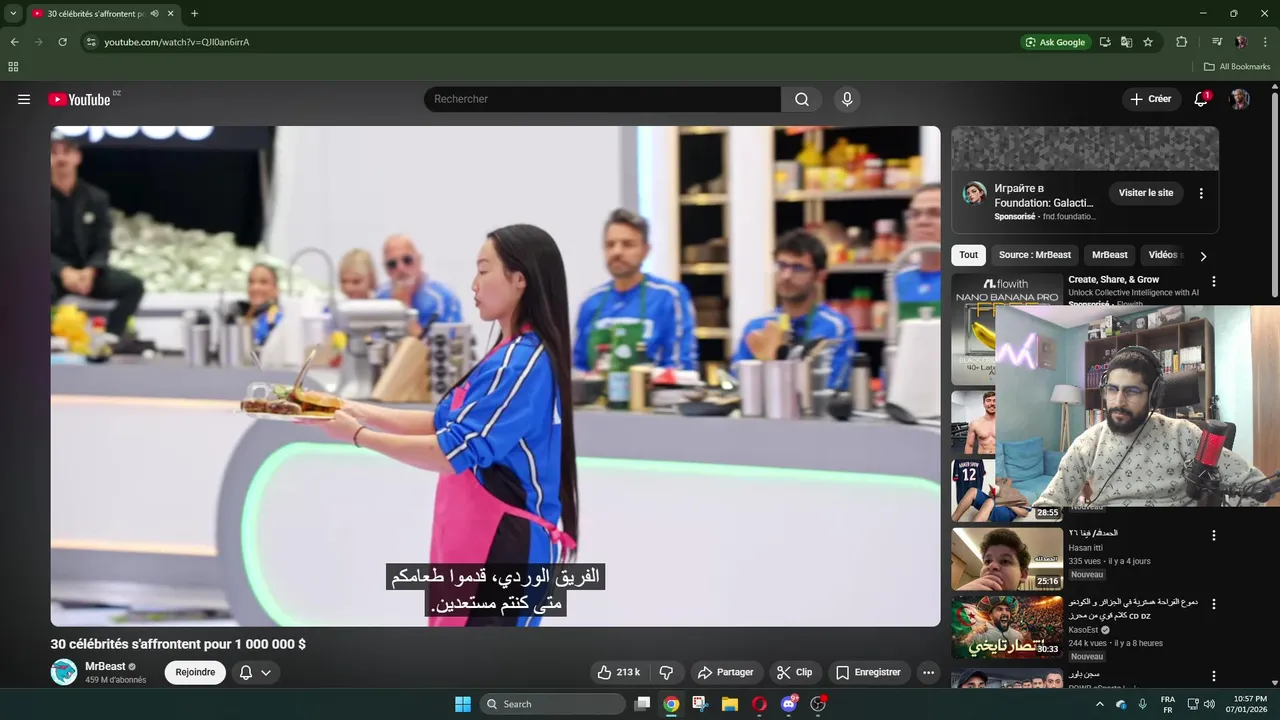Show hidden system tray icons
This screenshot has width=1280, height=720.
point(1100,704)
